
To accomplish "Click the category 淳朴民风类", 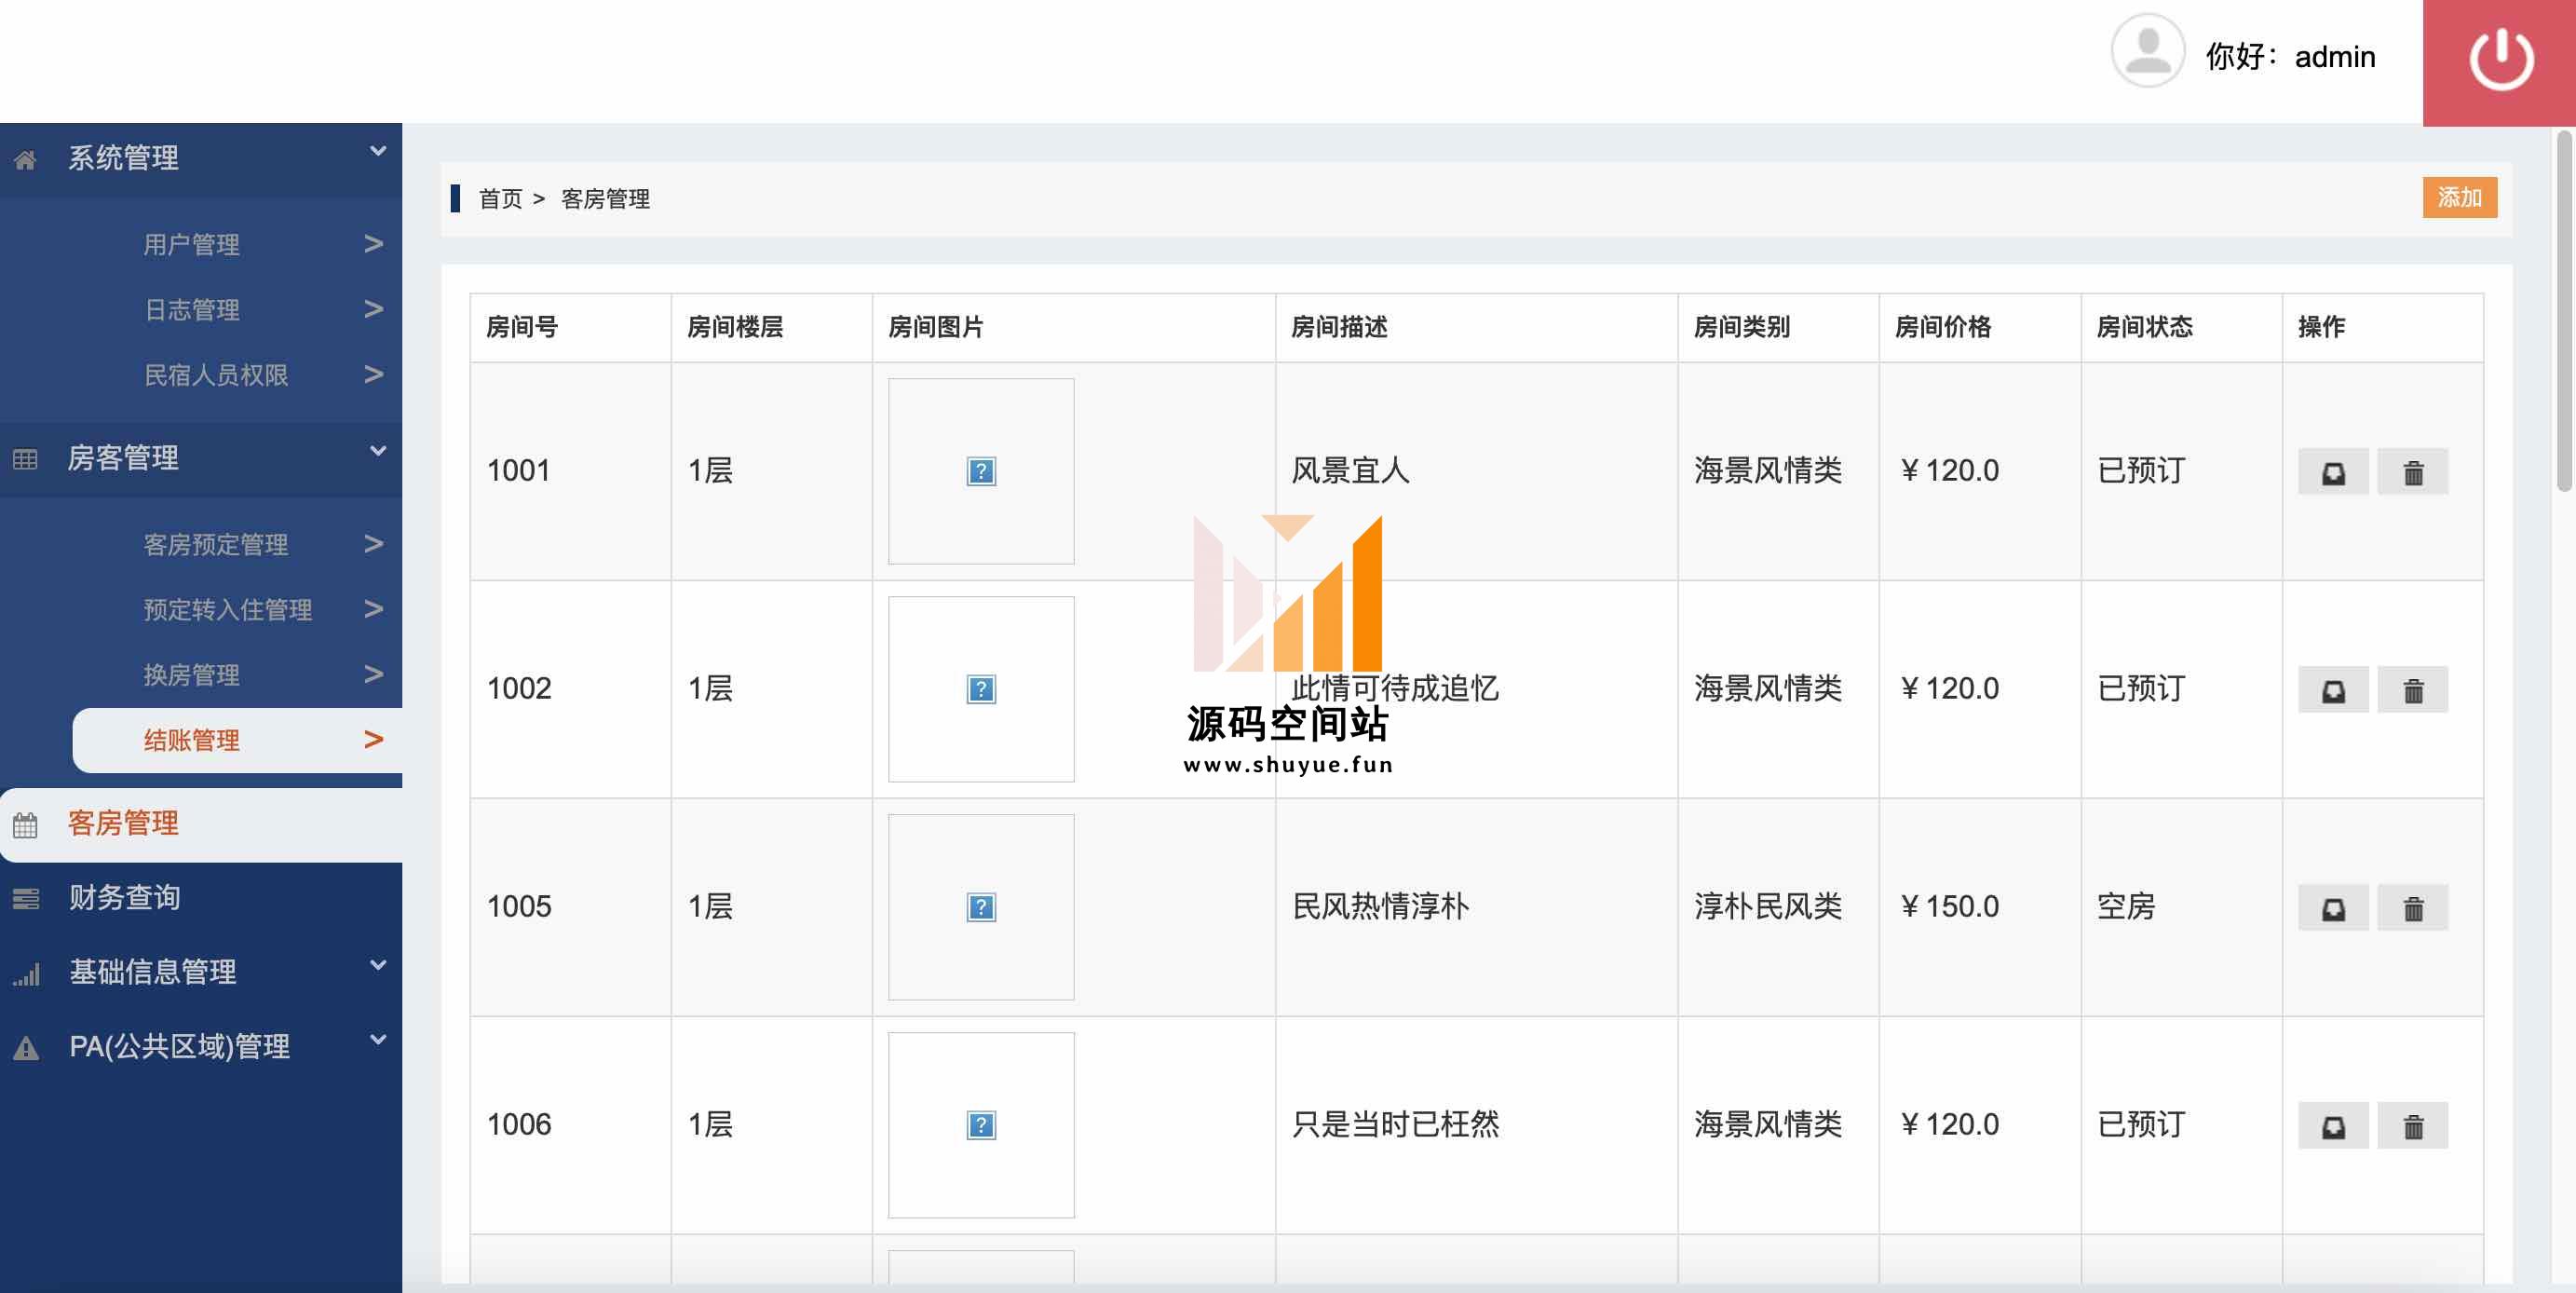I will (x=1768, y=907).
